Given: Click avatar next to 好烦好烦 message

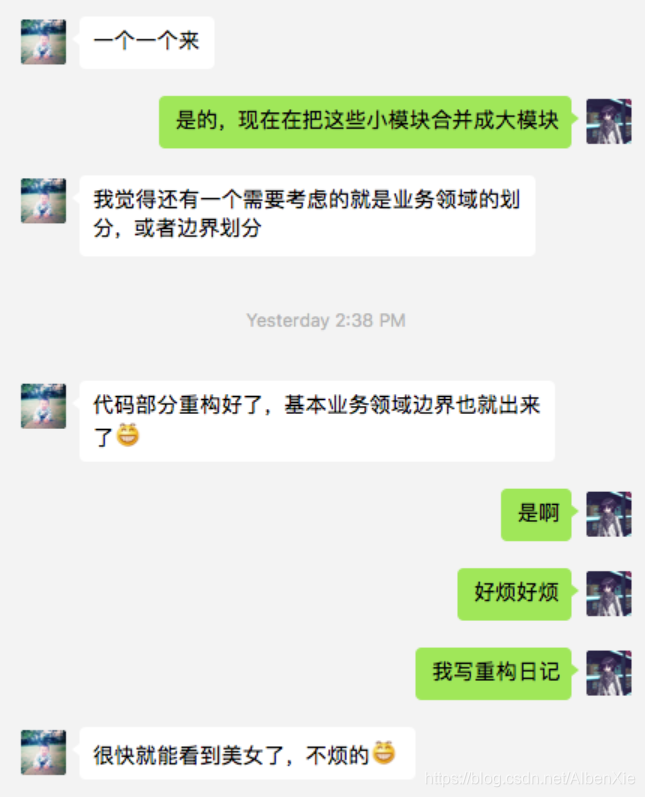Looking at the screenshot, I should tap(609, 593).
